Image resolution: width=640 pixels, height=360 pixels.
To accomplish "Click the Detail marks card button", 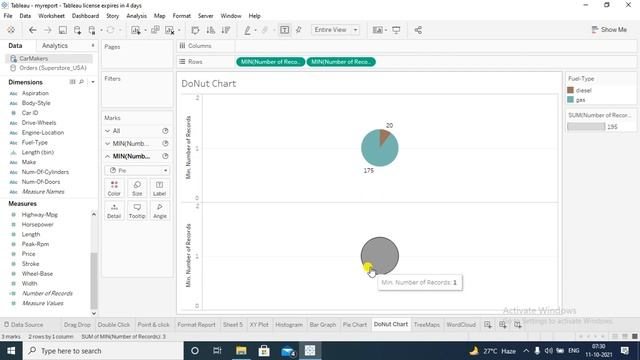I will tap(114, 211).
